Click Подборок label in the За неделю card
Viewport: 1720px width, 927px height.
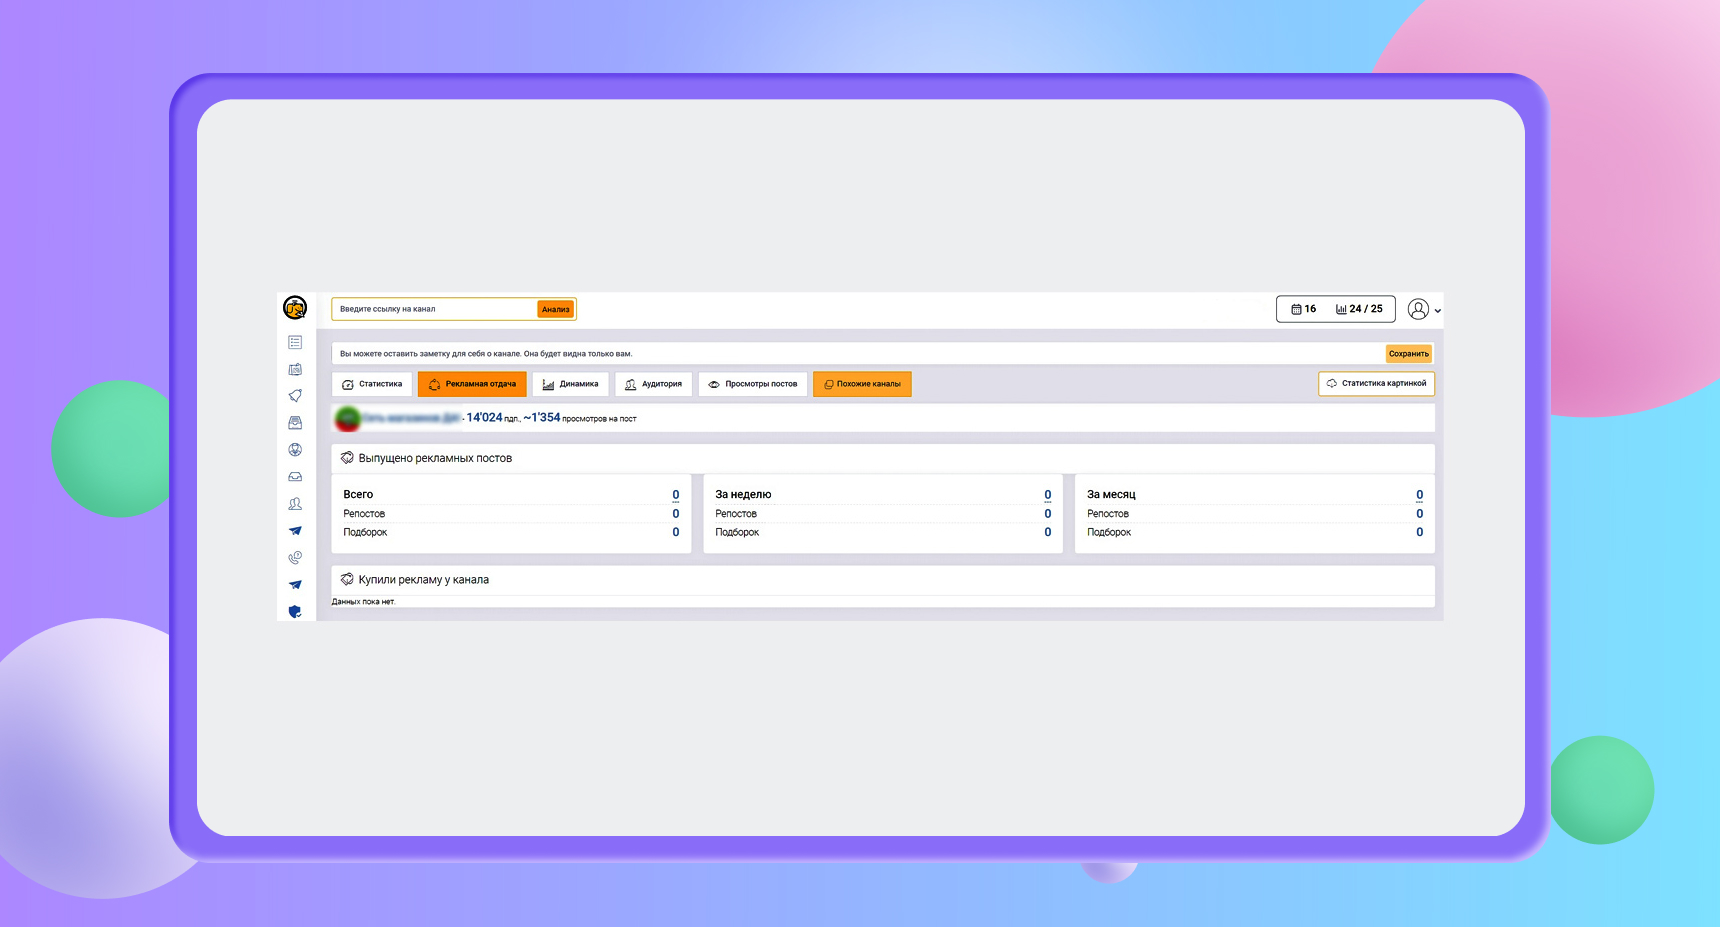(737, 532)
